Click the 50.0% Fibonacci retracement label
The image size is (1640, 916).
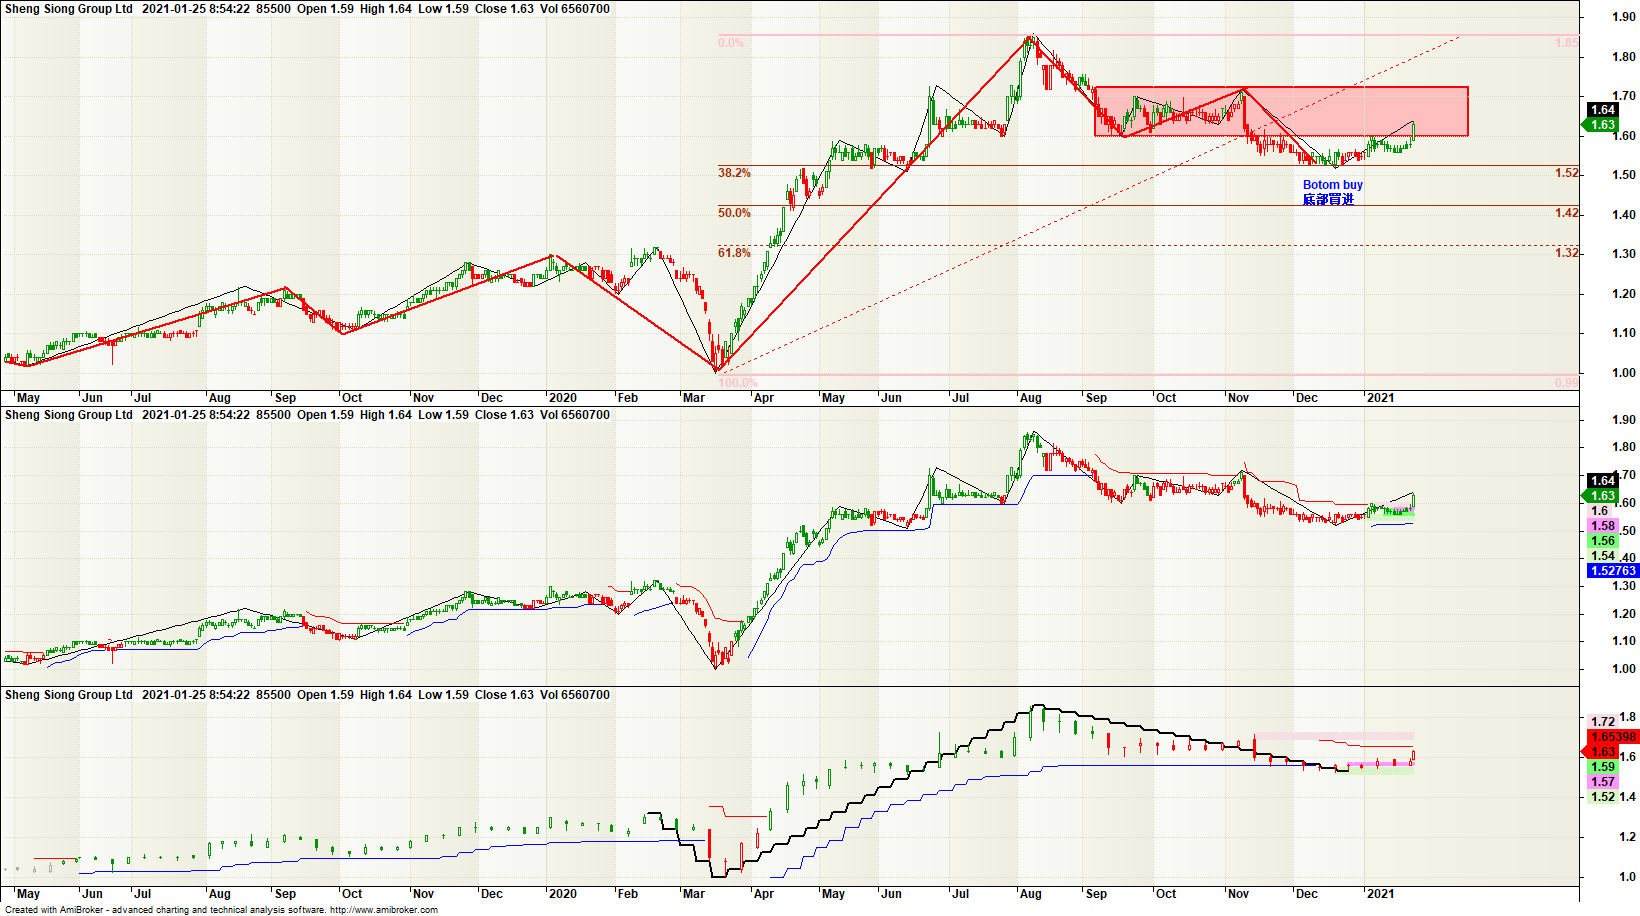pyautogui.click(x=734, y=213)
